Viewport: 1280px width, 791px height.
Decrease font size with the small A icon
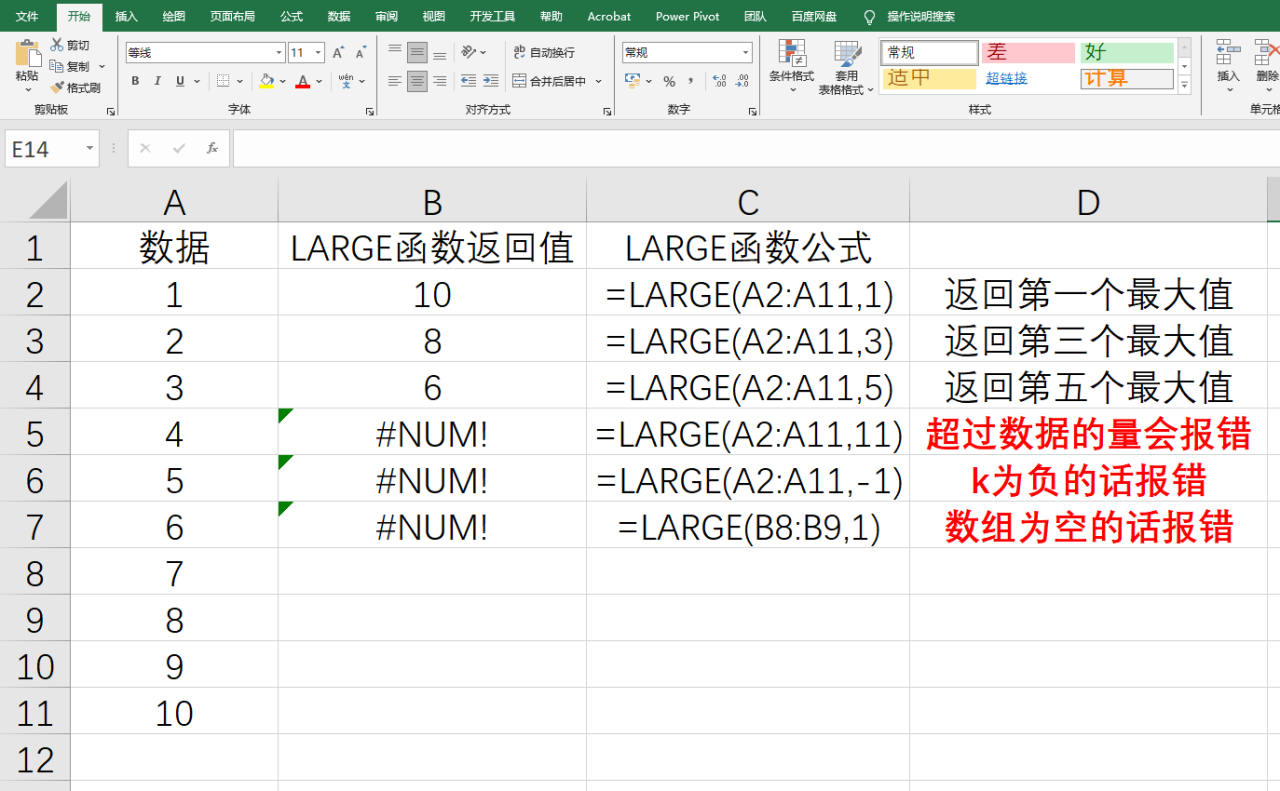coord(359,53)
